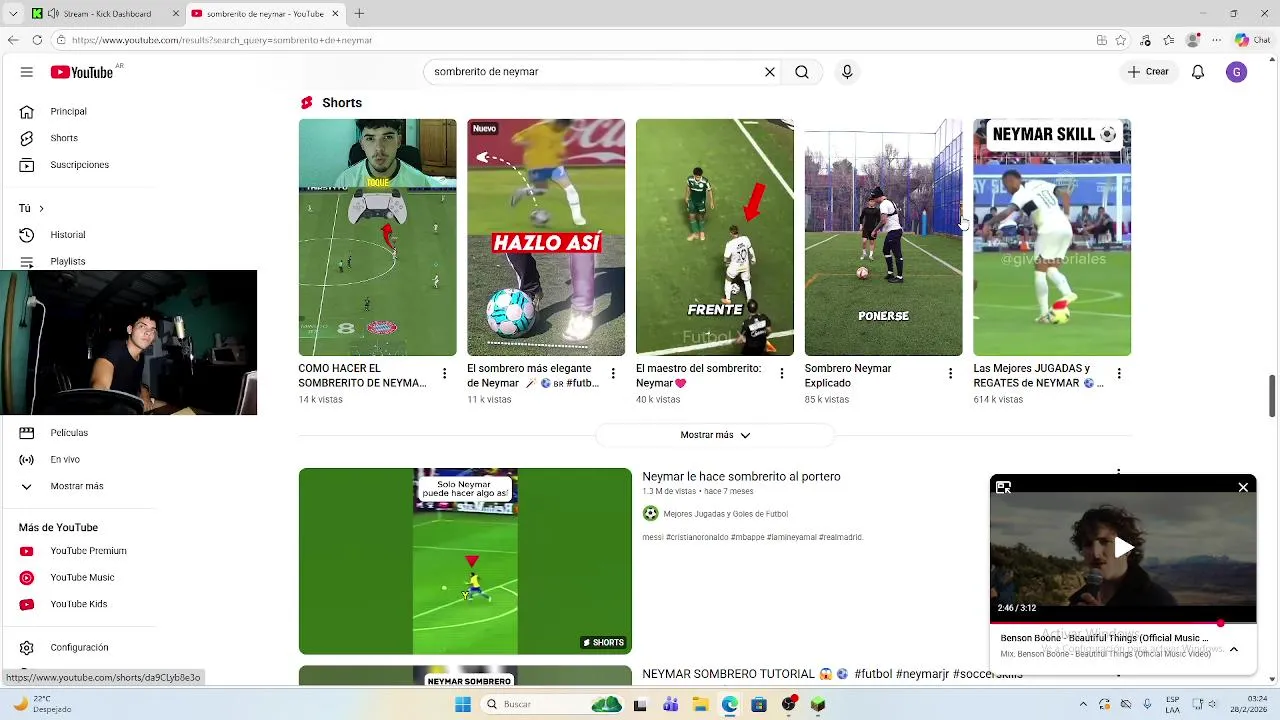Clear the search query with the X
Image resolution: width=1280 pixels, height=720 pixels.
[770, 72]
